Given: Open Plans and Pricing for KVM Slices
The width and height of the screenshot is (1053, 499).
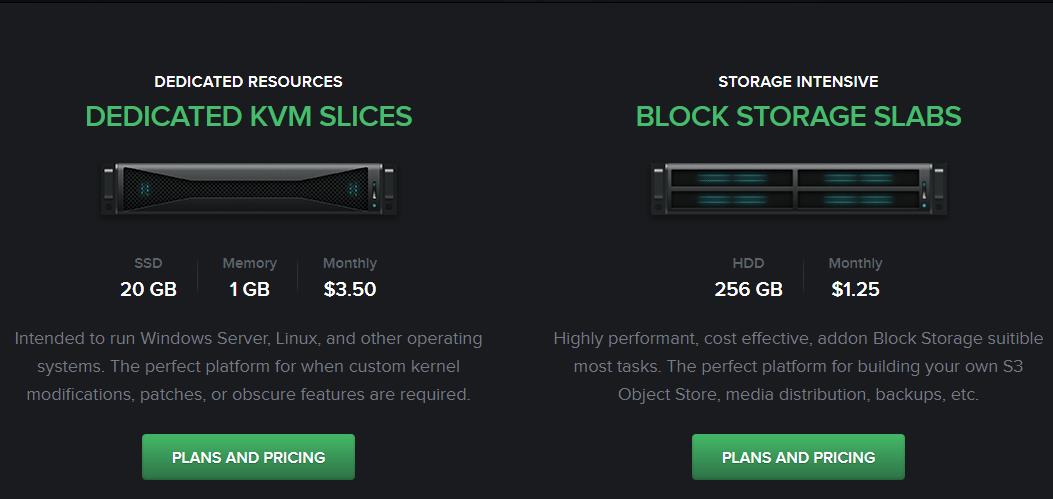Looking at the screenshot, I should (x=248, y=457).
